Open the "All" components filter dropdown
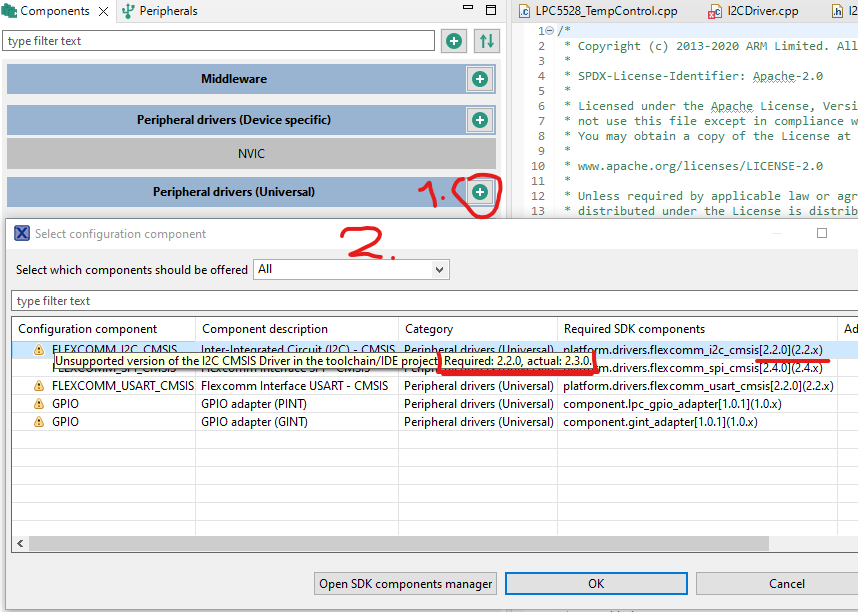Viewport: 858px width, 612px height. 440,269
